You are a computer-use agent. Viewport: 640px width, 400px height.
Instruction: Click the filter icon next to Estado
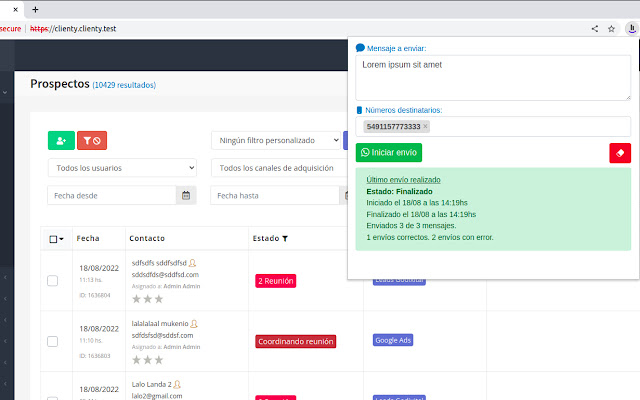(x=285, y=238)
